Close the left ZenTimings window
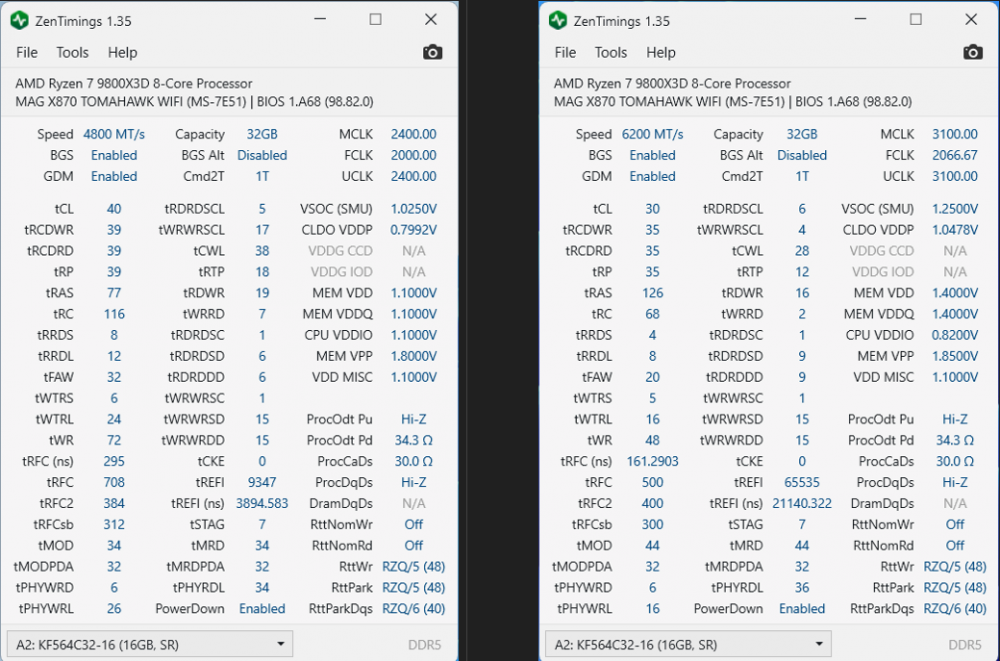The height and width of the screenshot is (661, 1000). tap(430, 19)
